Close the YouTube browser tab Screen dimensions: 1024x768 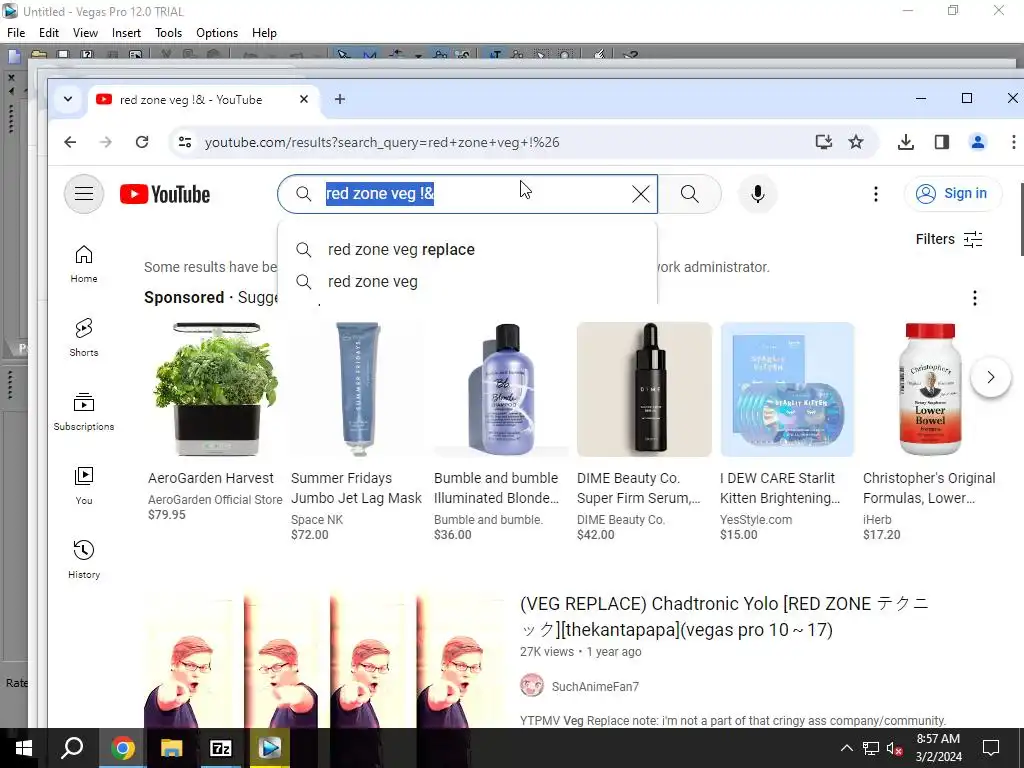point(304,99)
